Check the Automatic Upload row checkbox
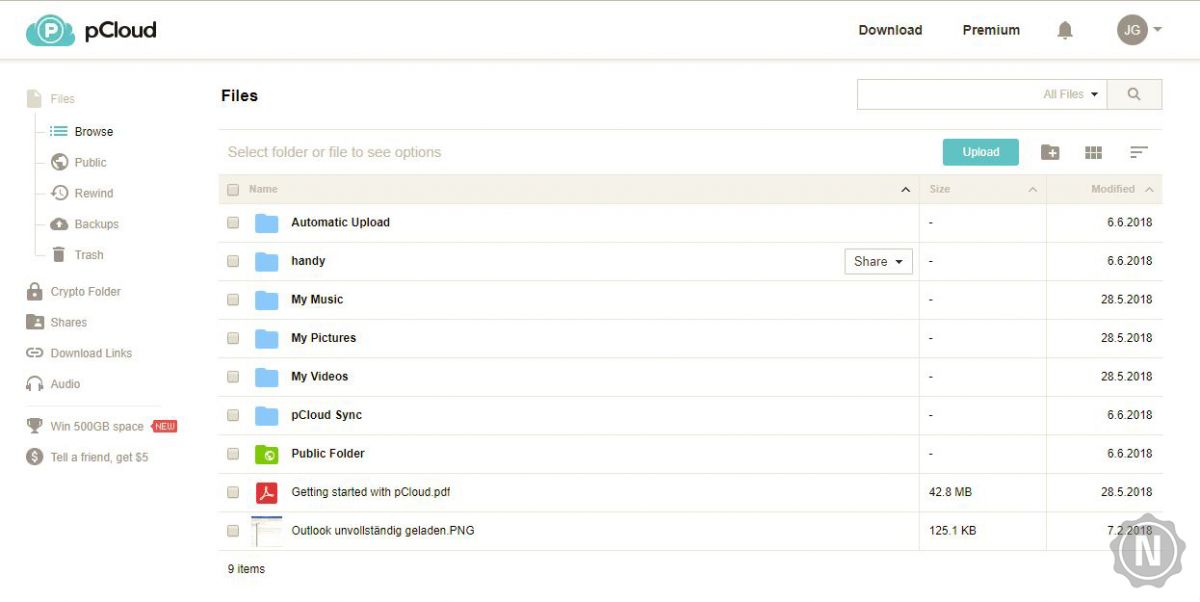The image size is (1200, 602). click(x=233, y=223)
